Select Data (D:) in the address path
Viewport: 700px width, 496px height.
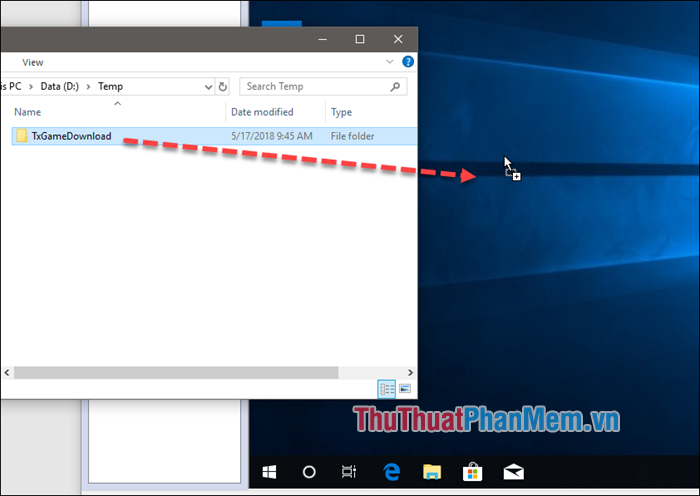(x=59, y=87)
